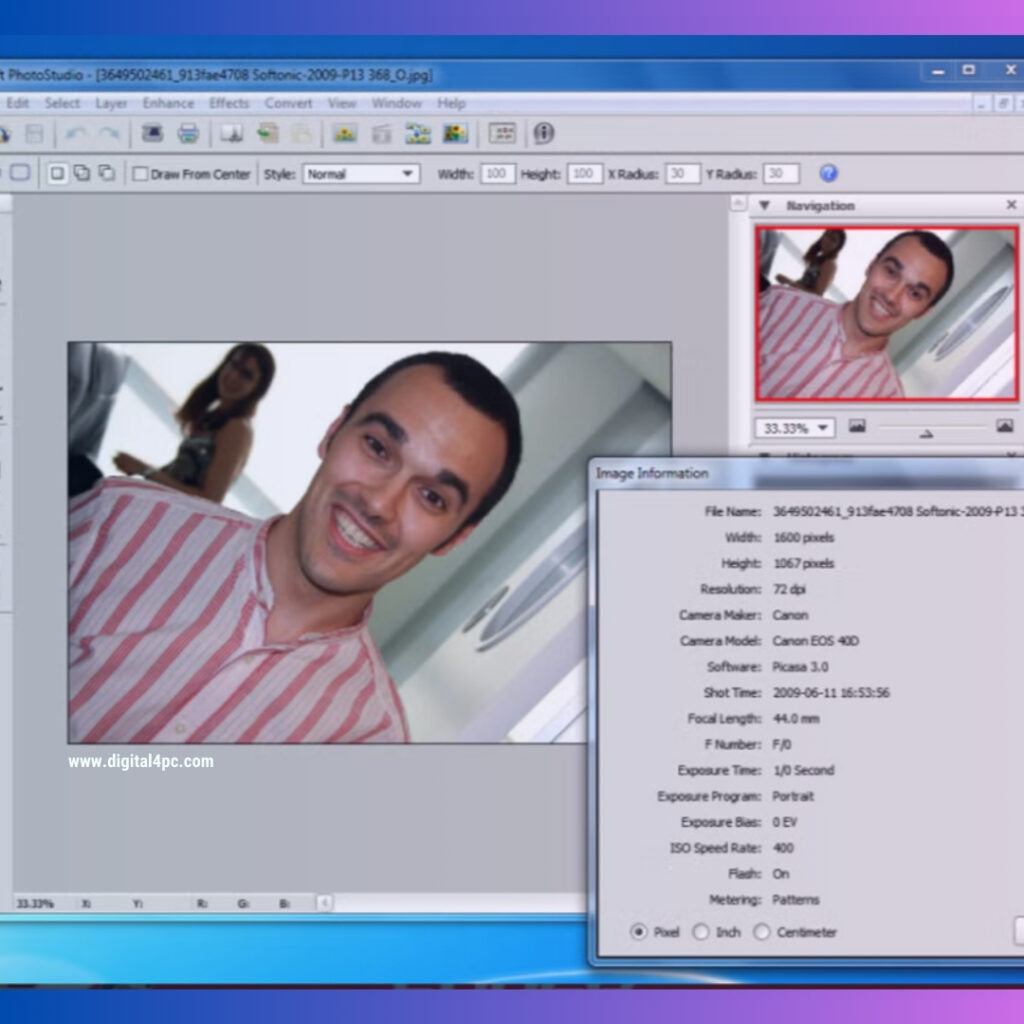Open the Layer menu
Image resolution: width=1024 pixels, height=1024 pixels.
(111, 103)
